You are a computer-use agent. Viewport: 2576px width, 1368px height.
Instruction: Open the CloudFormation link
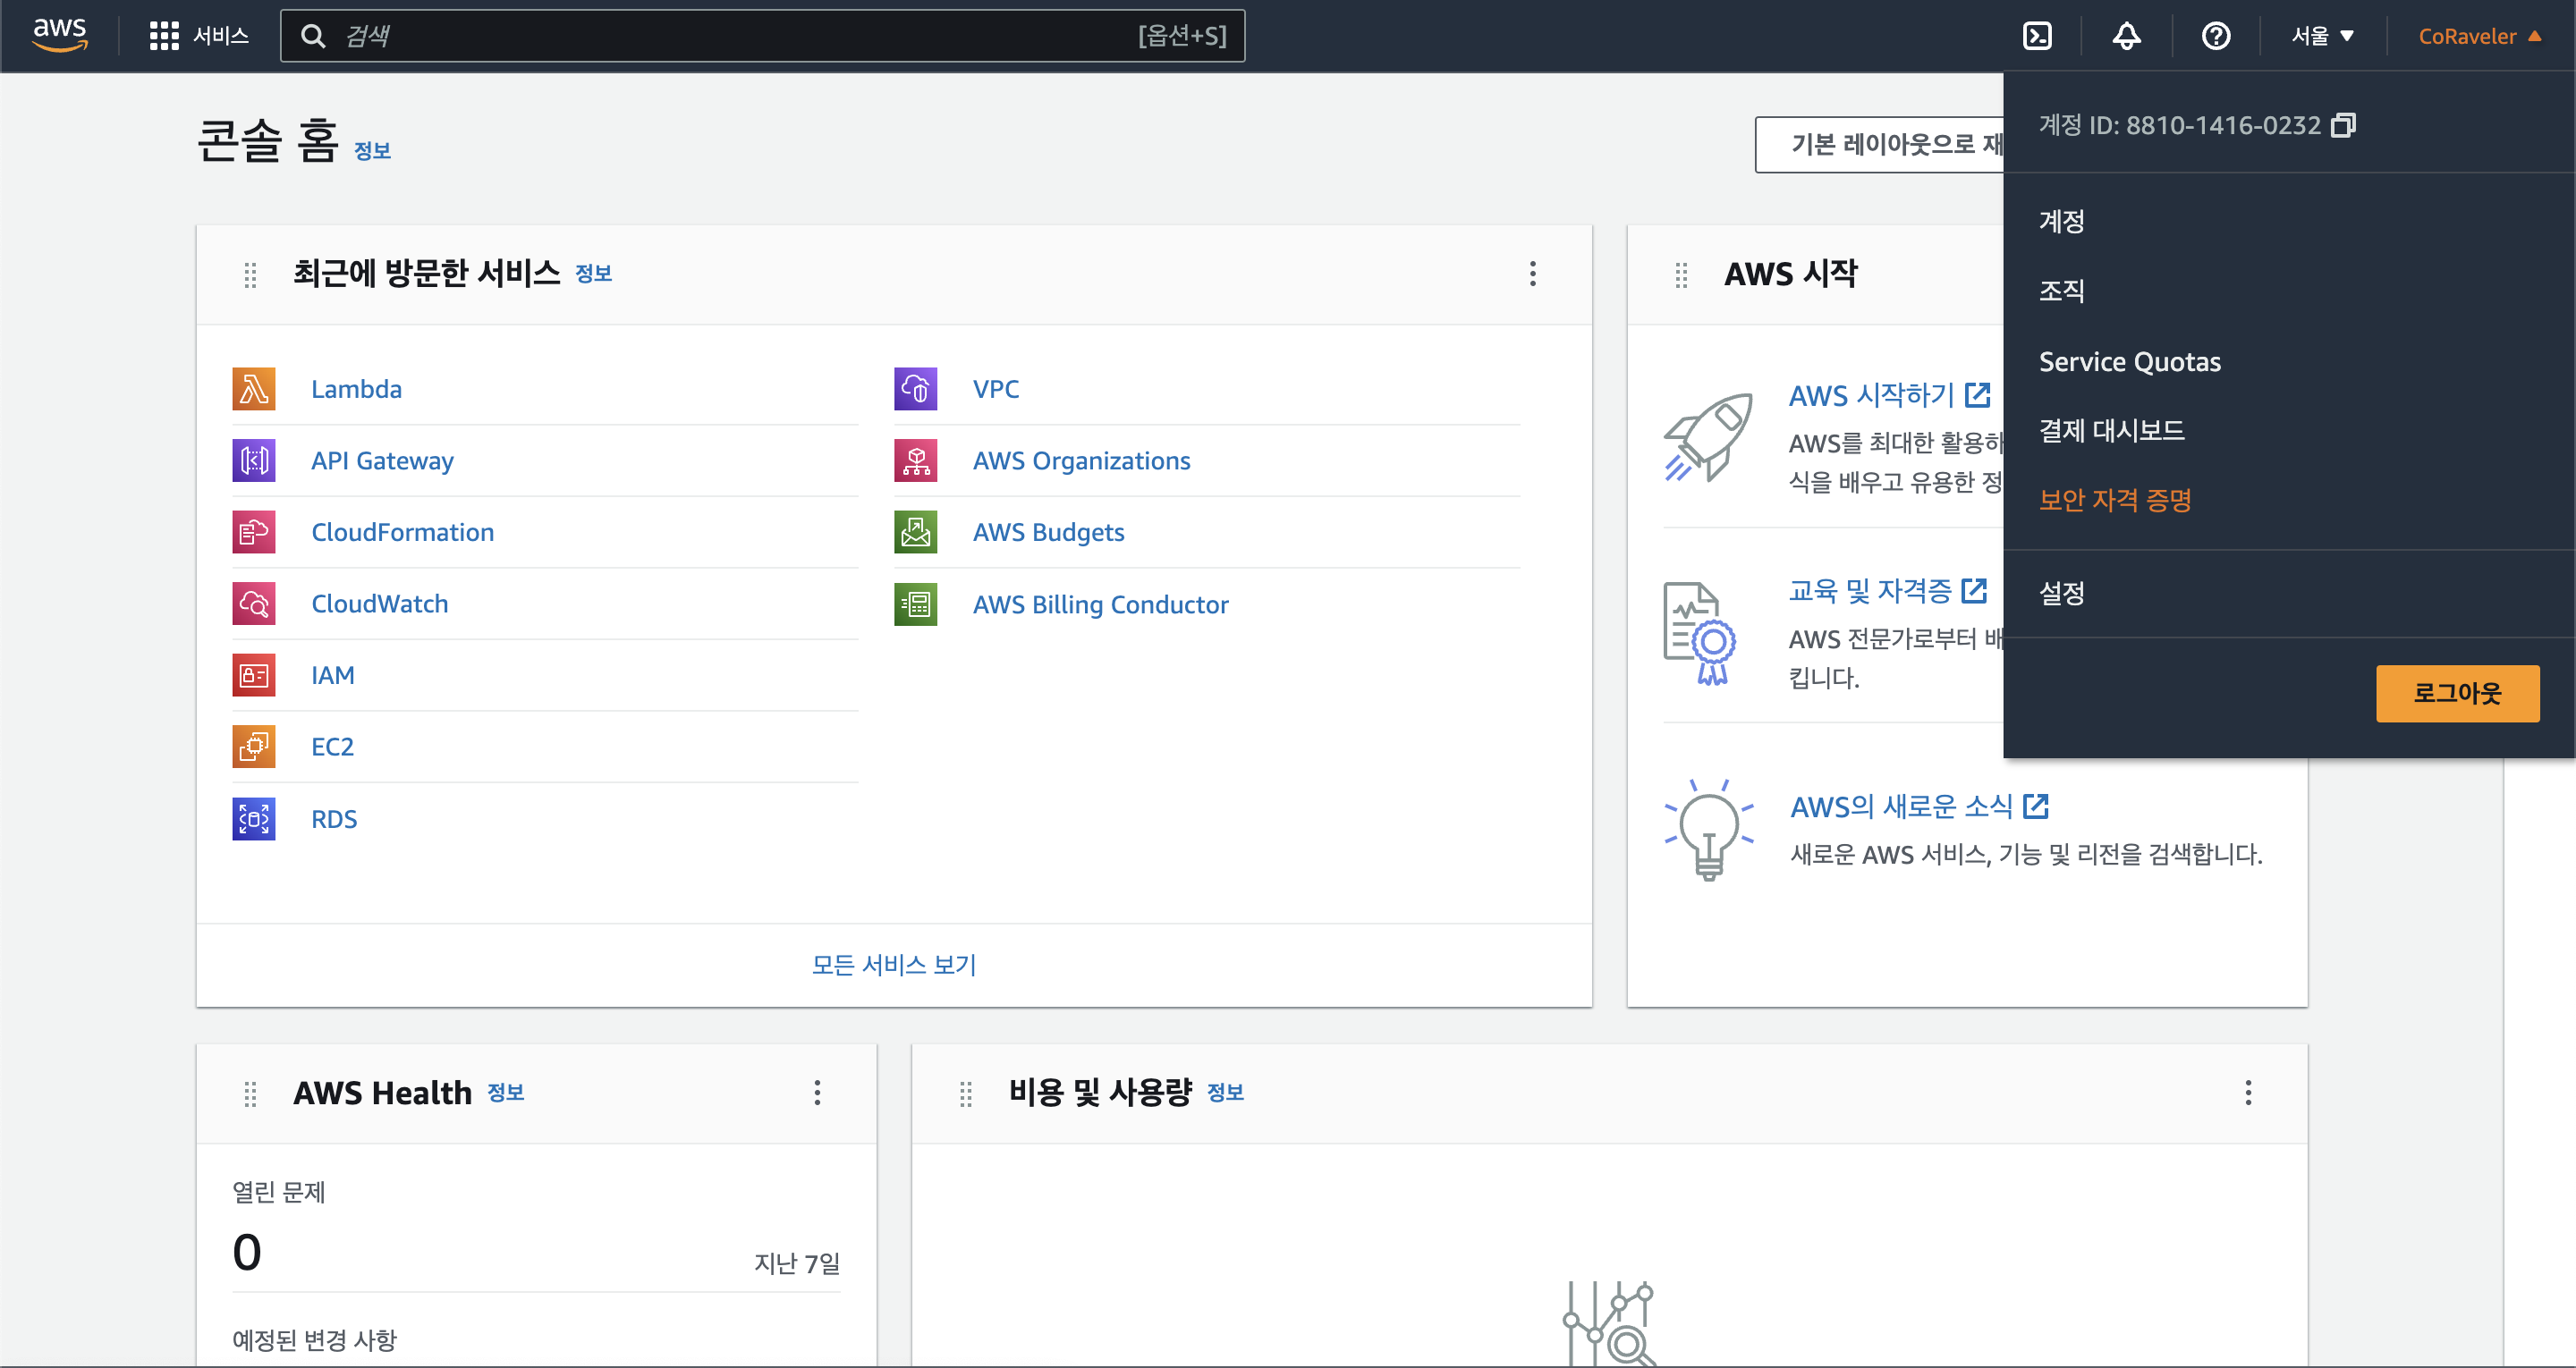tap(402, 532)
